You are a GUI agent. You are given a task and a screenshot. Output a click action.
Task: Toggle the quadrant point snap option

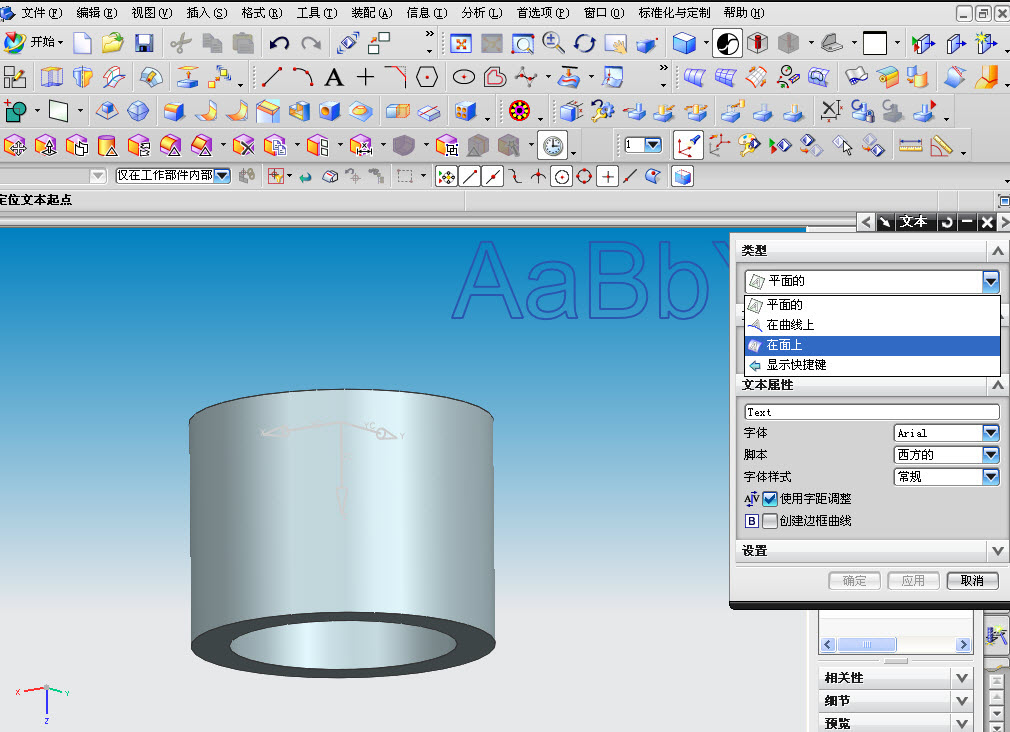coord(584,177)
